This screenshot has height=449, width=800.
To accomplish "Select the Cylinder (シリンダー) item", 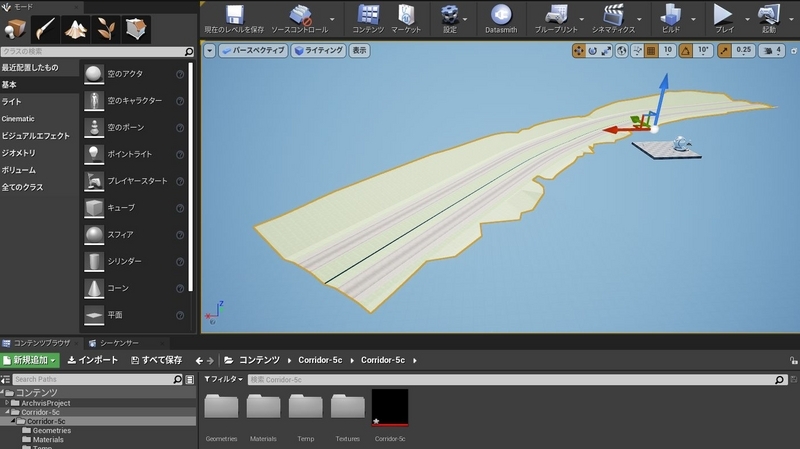I will [134, 261].
